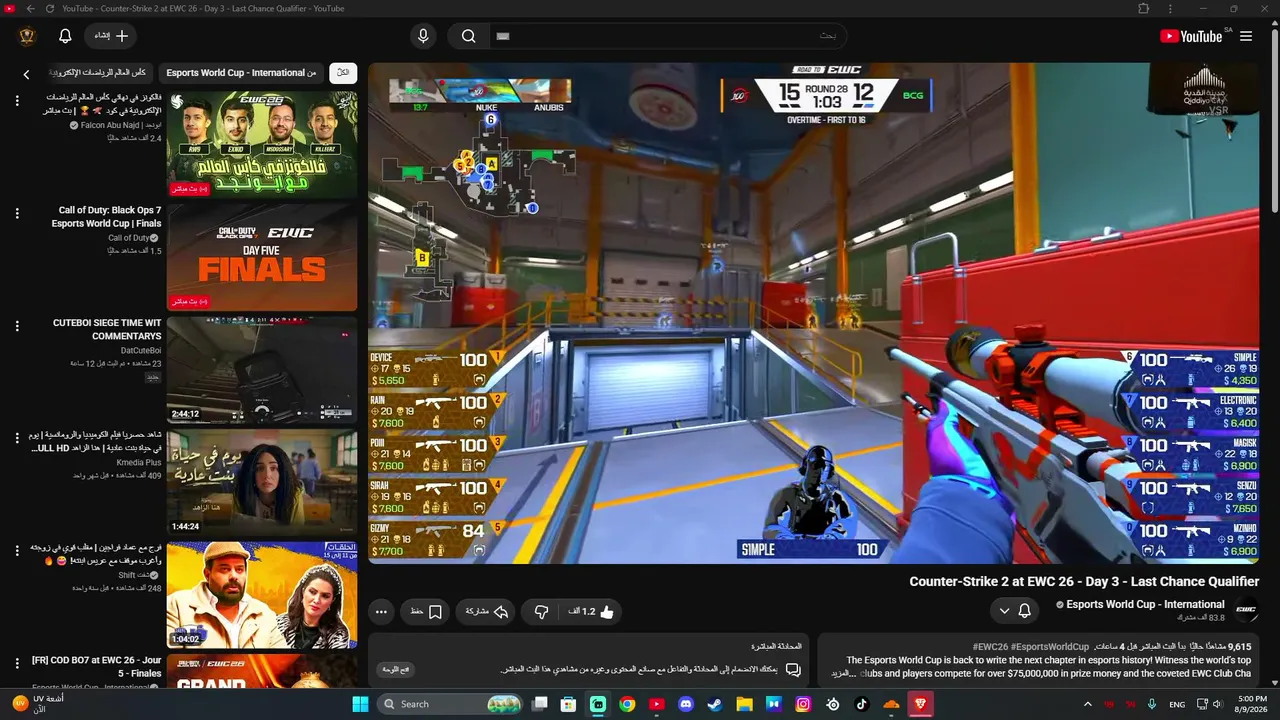
Task: Start voice search with microphone icon
Action: point(423,36)
